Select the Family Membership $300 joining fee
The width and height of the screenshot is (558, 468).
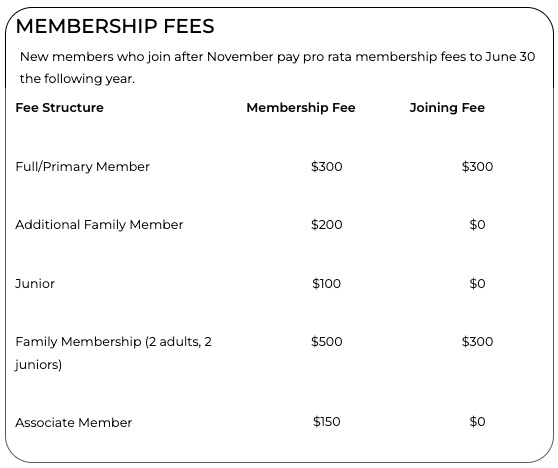click(477, 342)
